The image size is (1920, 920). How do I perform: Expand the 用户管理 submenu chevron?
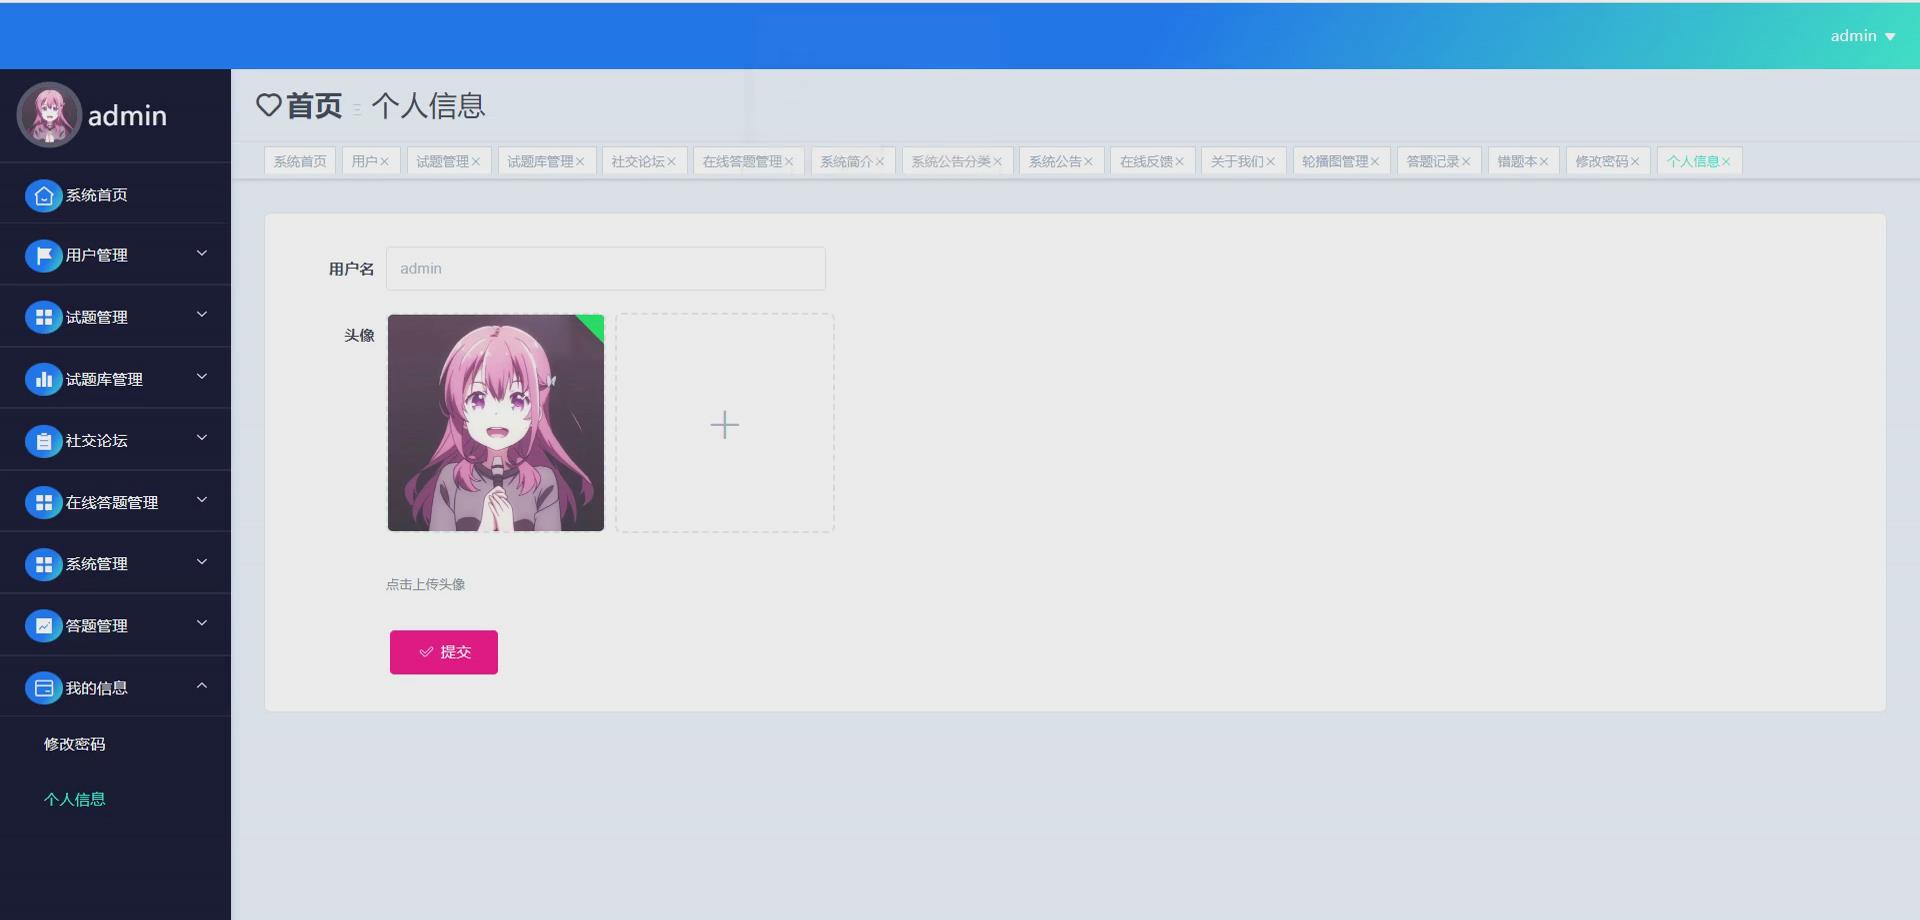point(201,254)
